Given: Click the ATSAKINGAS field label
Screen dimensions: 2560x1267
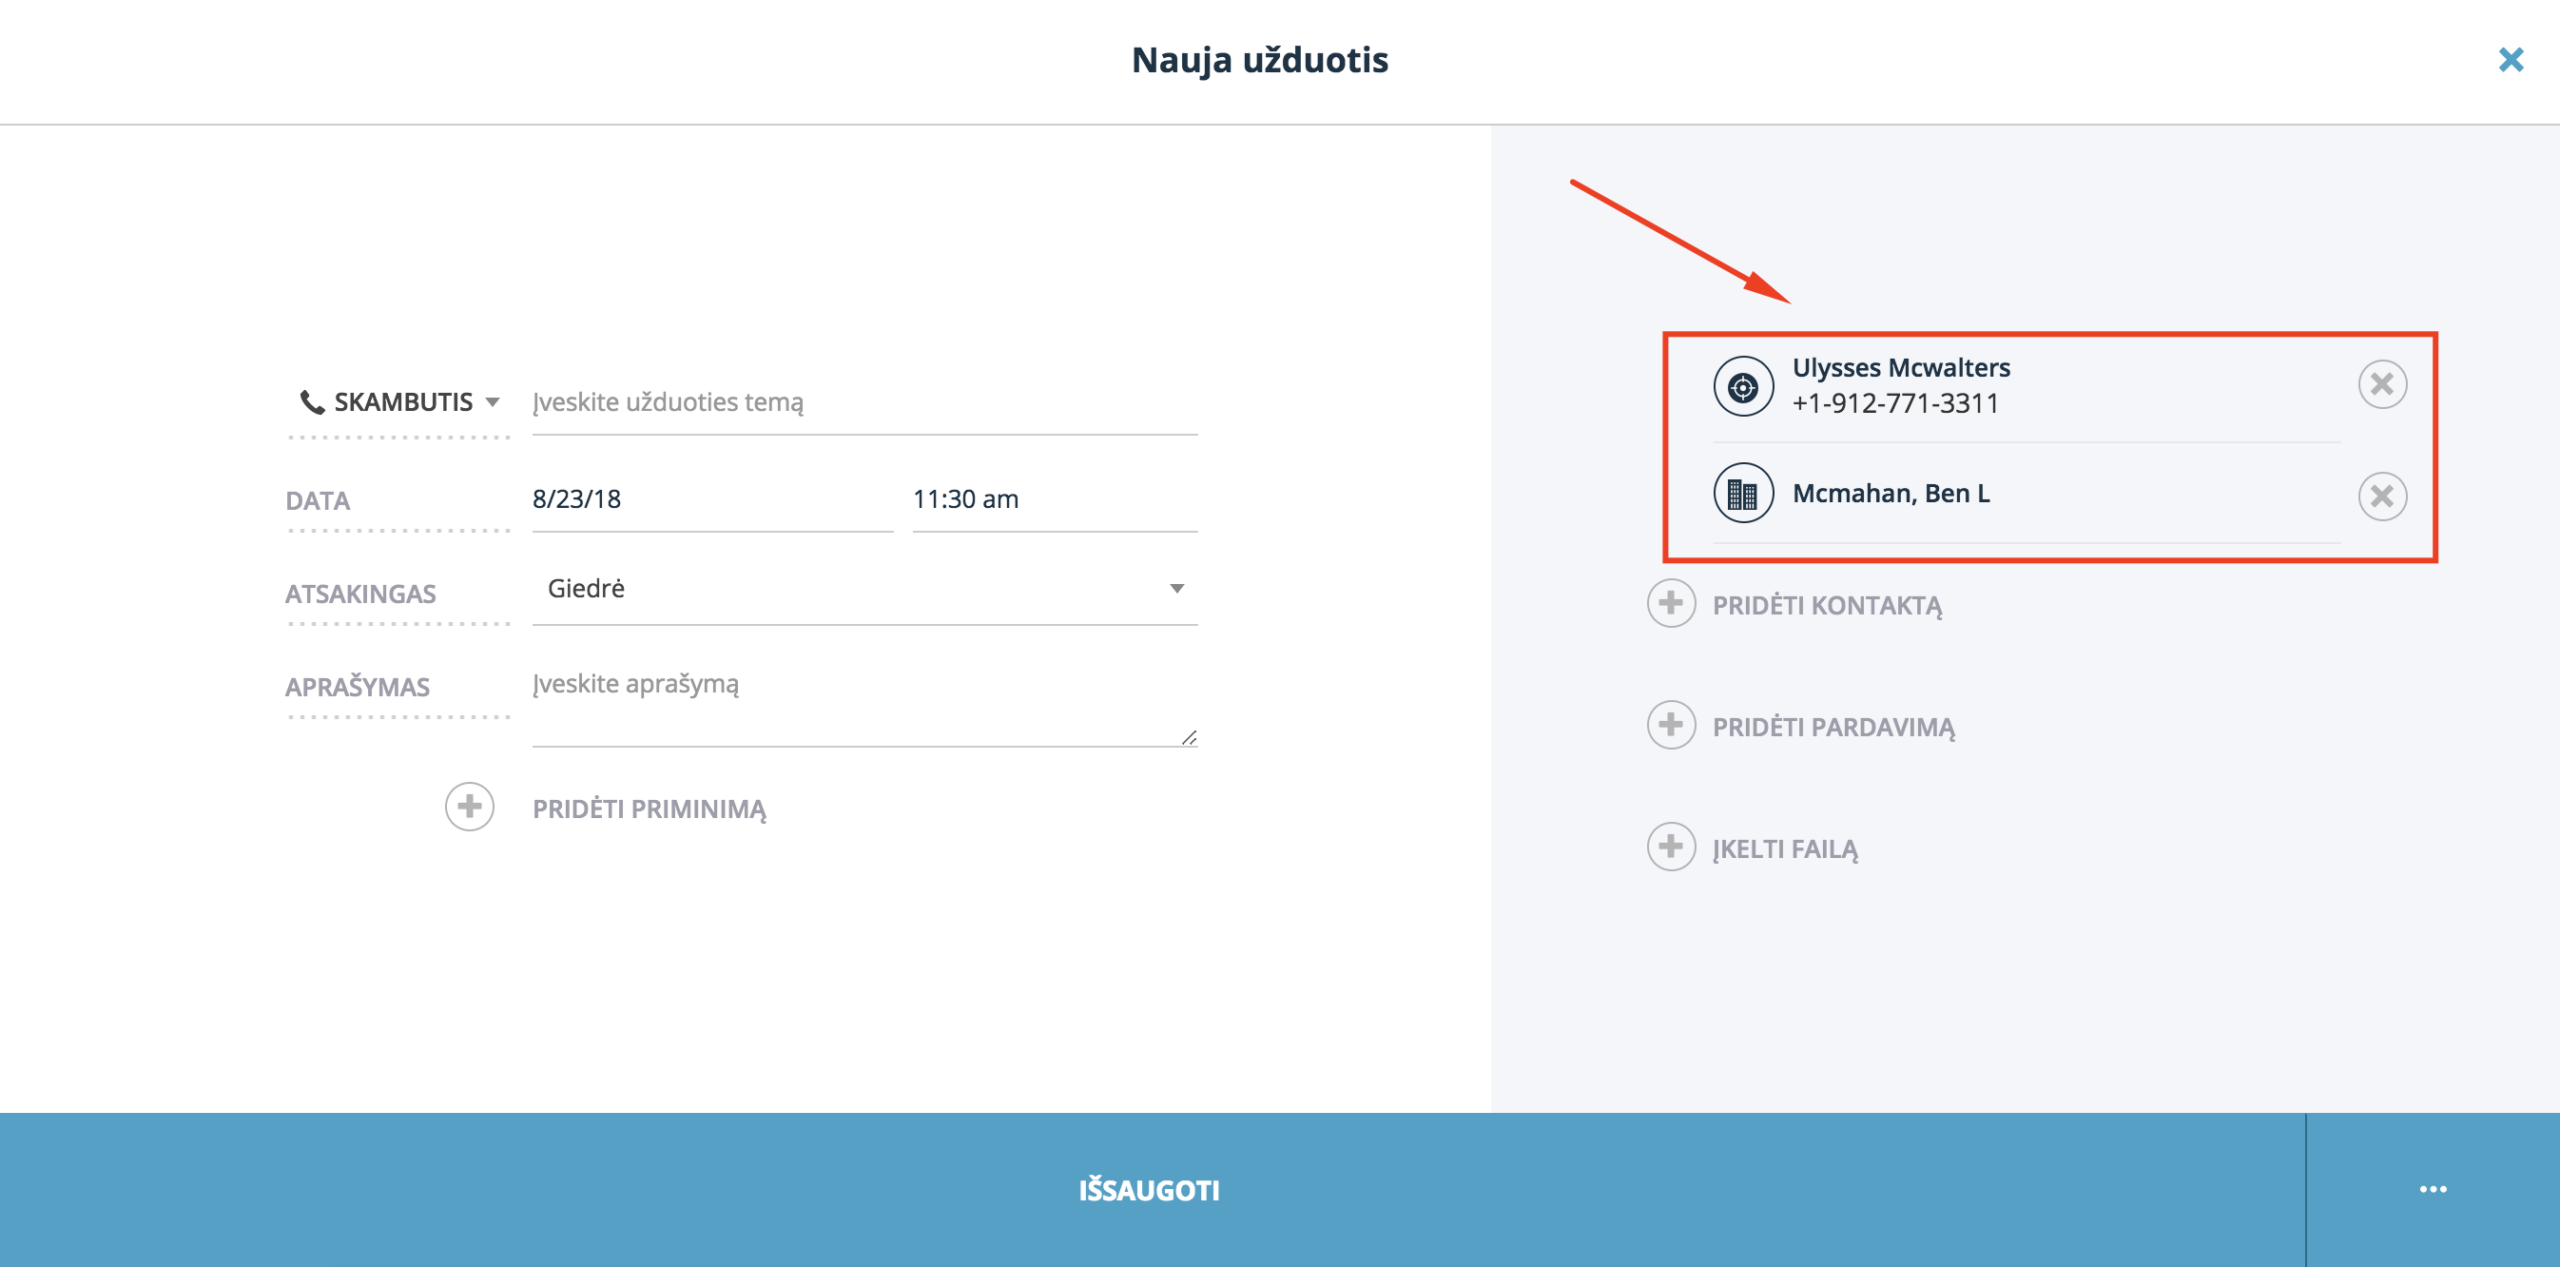Looking at the screenshot, I should click(360, 594).
